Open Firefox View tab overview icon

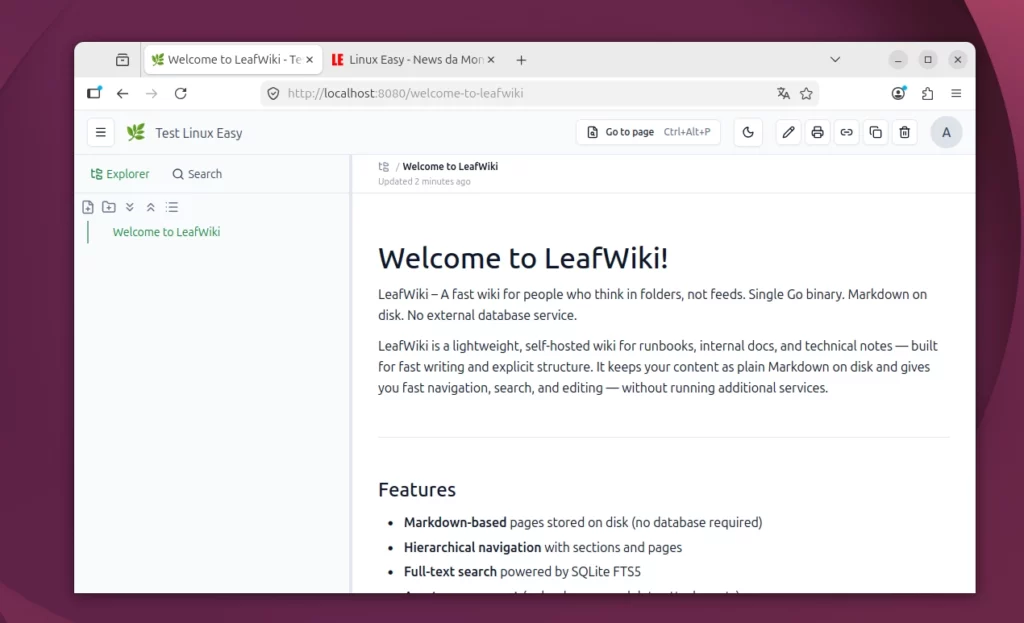(x=122, y=59)
